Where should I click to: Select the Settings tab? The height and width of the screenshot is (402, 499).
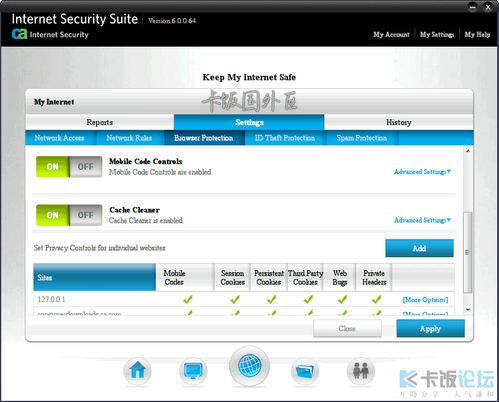pyautogui.click(x=249, y=122)
